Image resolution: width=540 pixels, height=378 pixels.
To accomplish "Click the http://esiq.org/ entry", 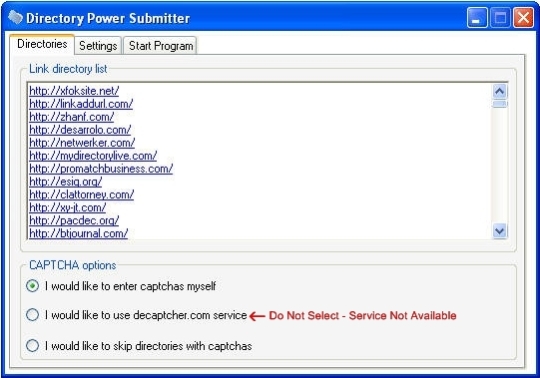I will click(x=66, y=181).
